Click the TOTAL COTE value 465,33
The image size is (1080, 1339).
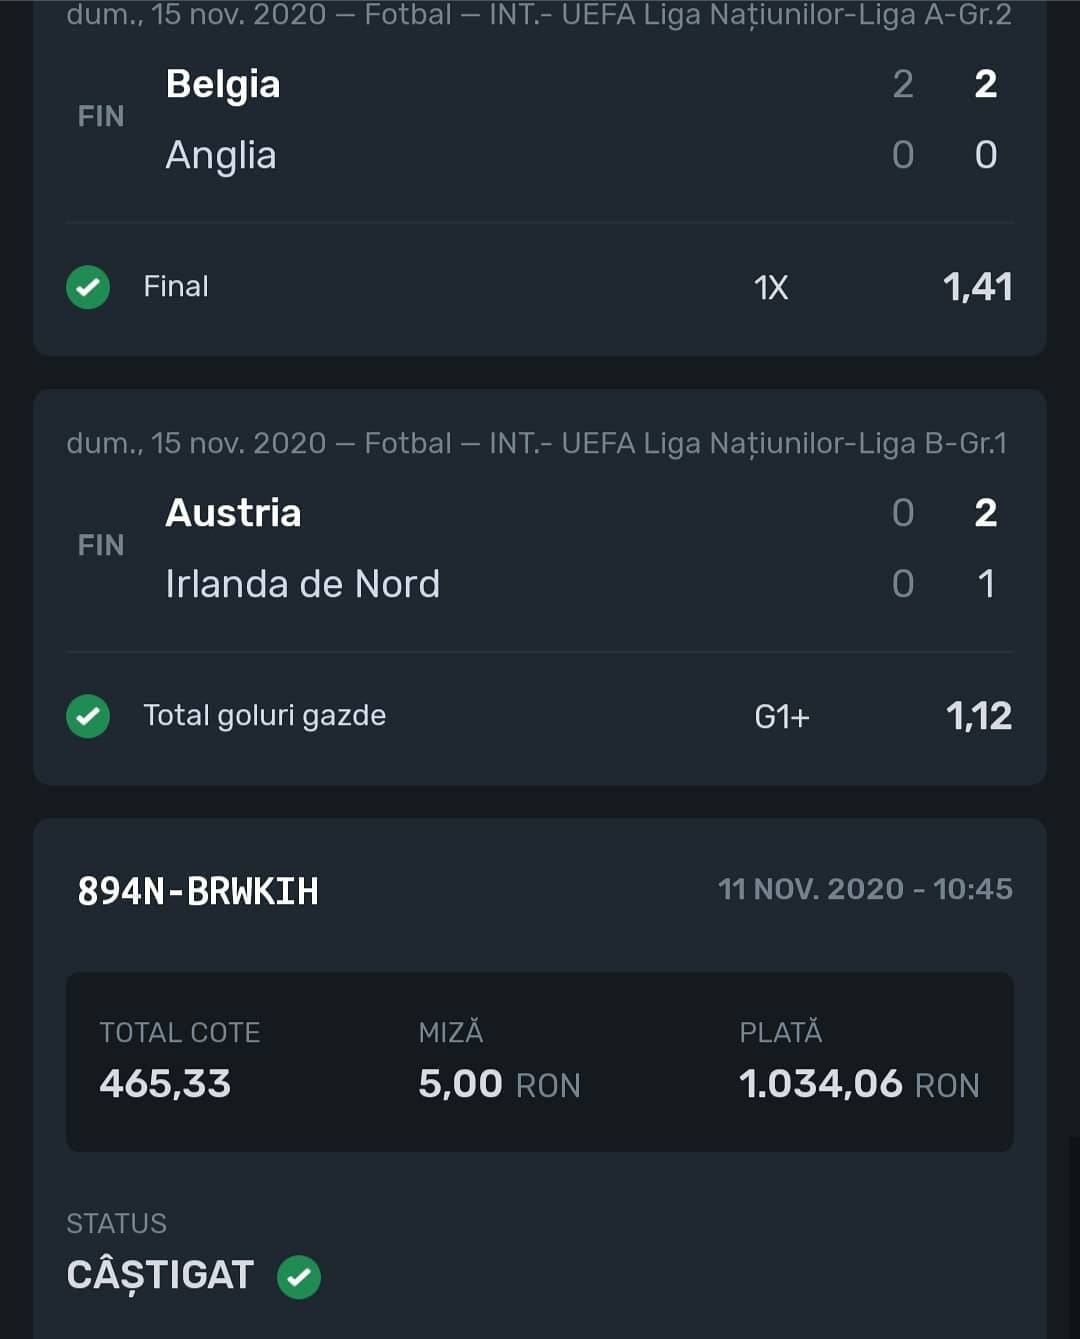click(x=165, y=1084)
